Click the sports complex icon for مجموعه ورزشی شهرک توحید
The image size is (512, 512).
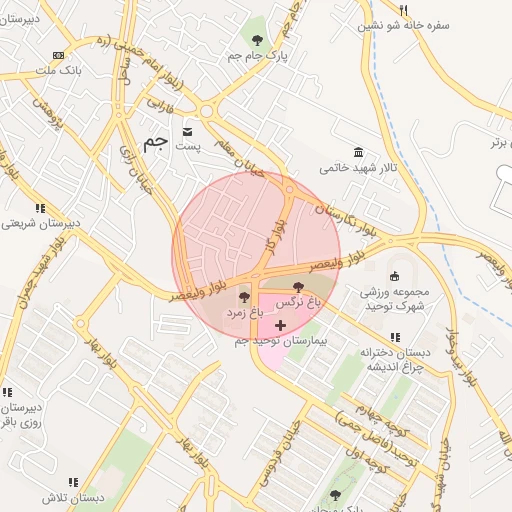[394, 276]
